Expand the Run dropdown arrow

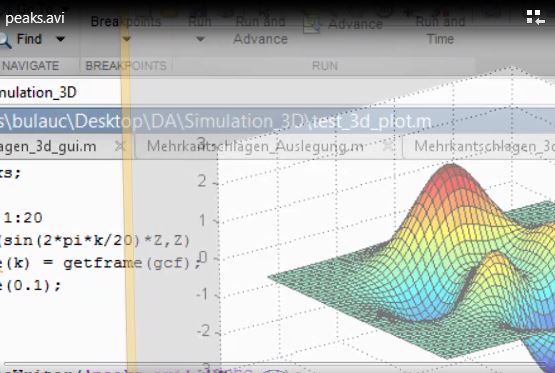pyautogui.click(x=200, y=38)
